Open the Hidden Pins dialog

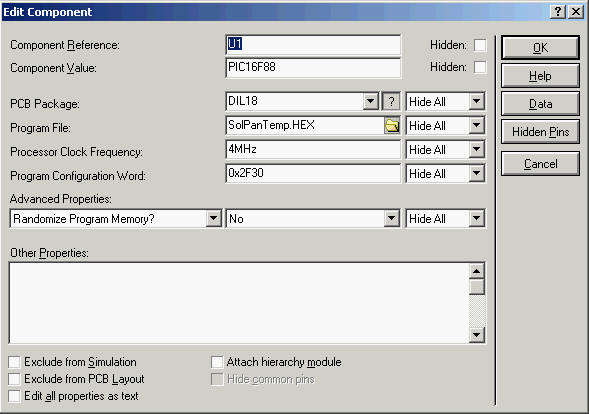(540, 132)
